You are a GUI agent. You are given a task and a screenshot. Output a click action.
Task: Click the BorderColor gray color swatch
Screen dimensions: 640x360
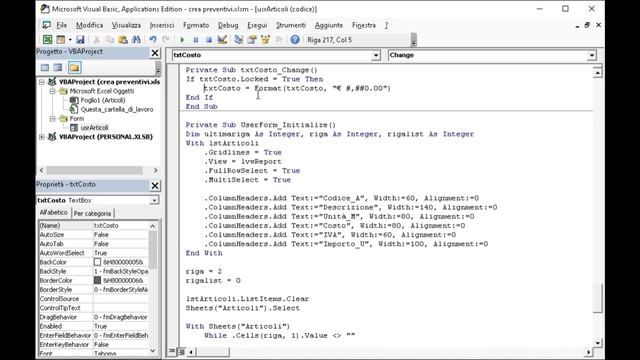point(97,280)
